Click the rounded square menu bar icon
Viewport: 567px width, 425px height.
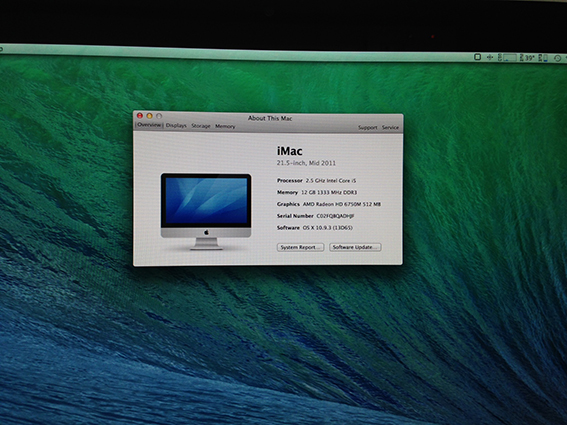tap(477, 57)
